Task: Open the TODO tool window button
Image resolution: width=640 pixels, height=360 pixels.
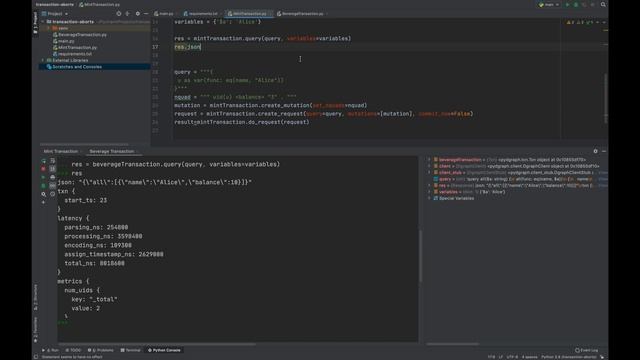Action: coord(73,350)
